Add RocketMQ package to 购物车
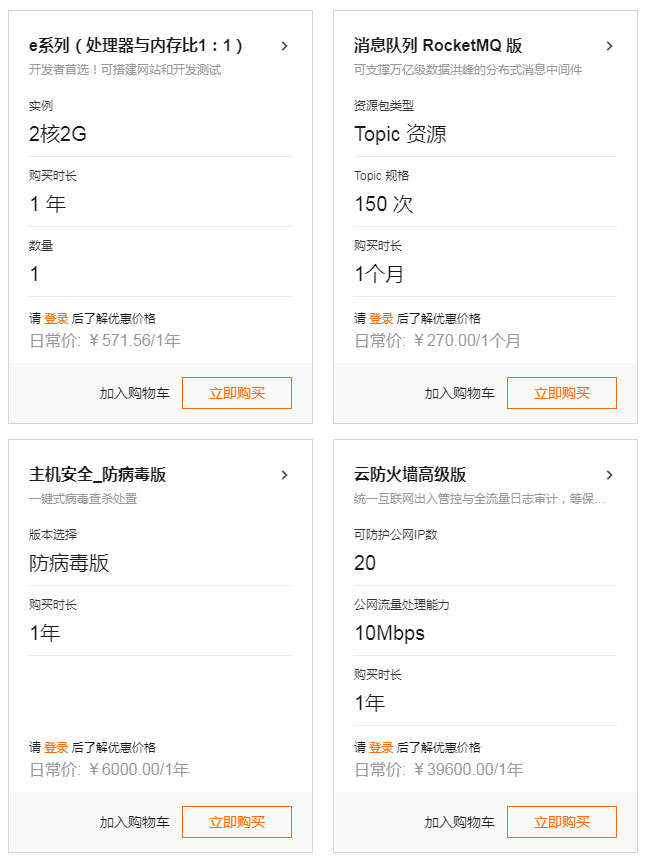The width and height of the screenshot is (646, 860). pos(460,393)
